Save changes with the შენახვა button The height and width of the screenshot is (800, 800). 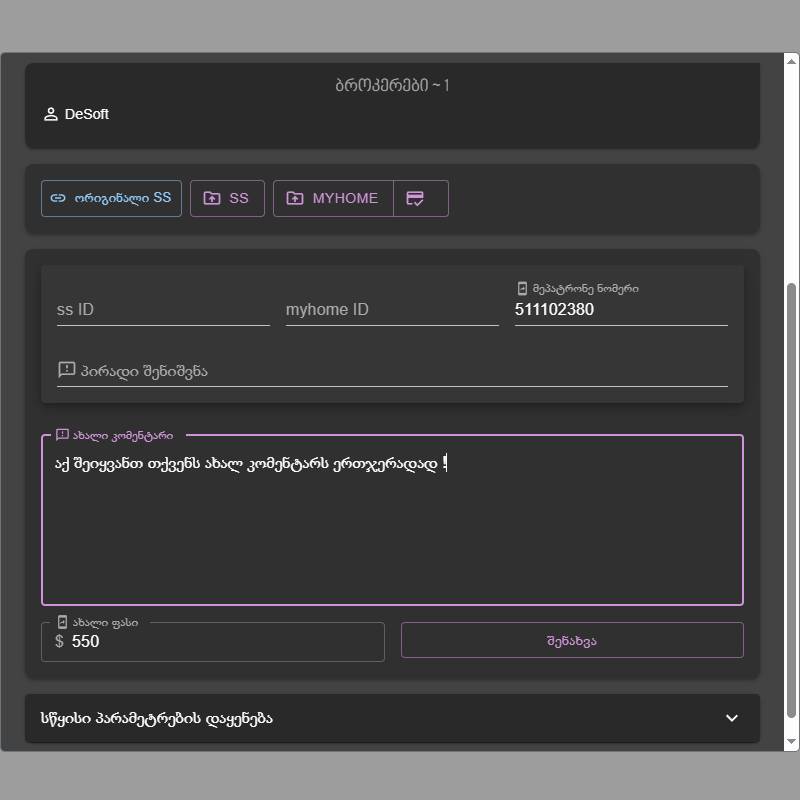point(572,640)
